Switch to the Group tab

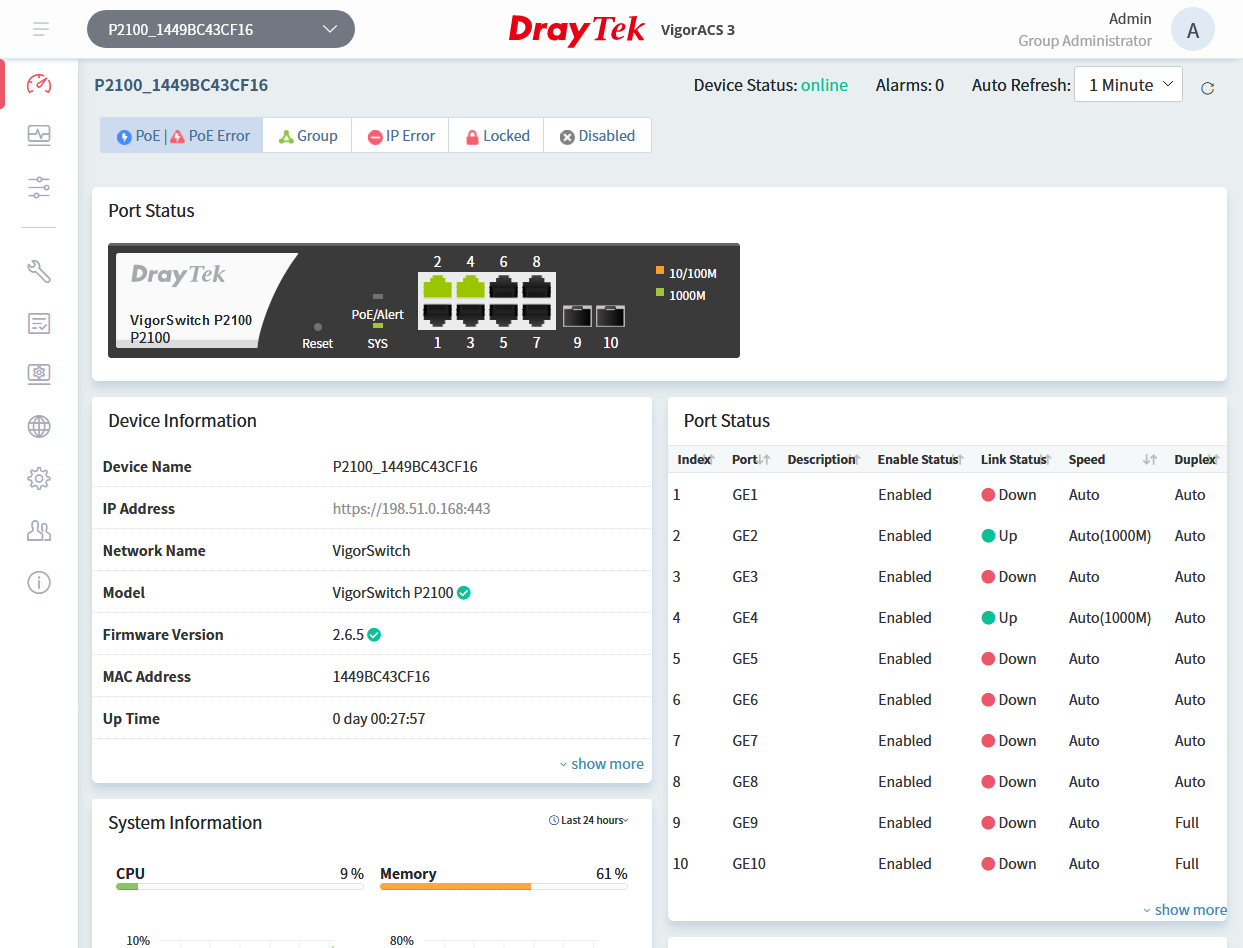(x=307, y=136)
